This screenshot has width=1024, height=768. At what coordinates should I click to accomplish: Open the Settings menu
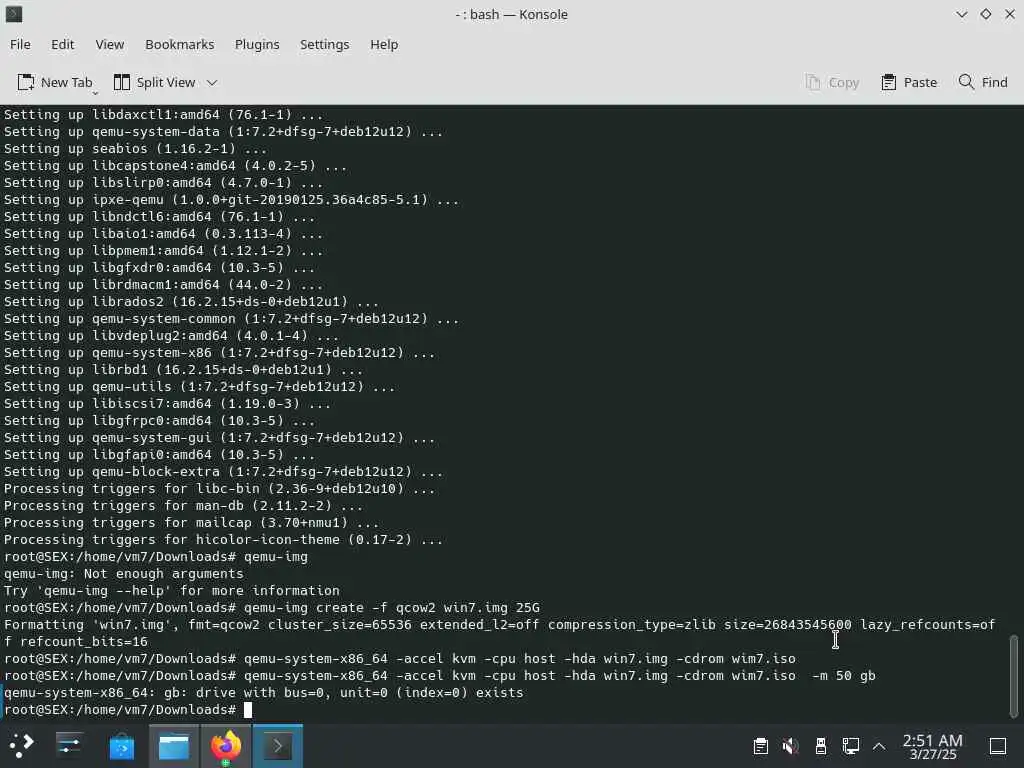(x=325, y=44)
